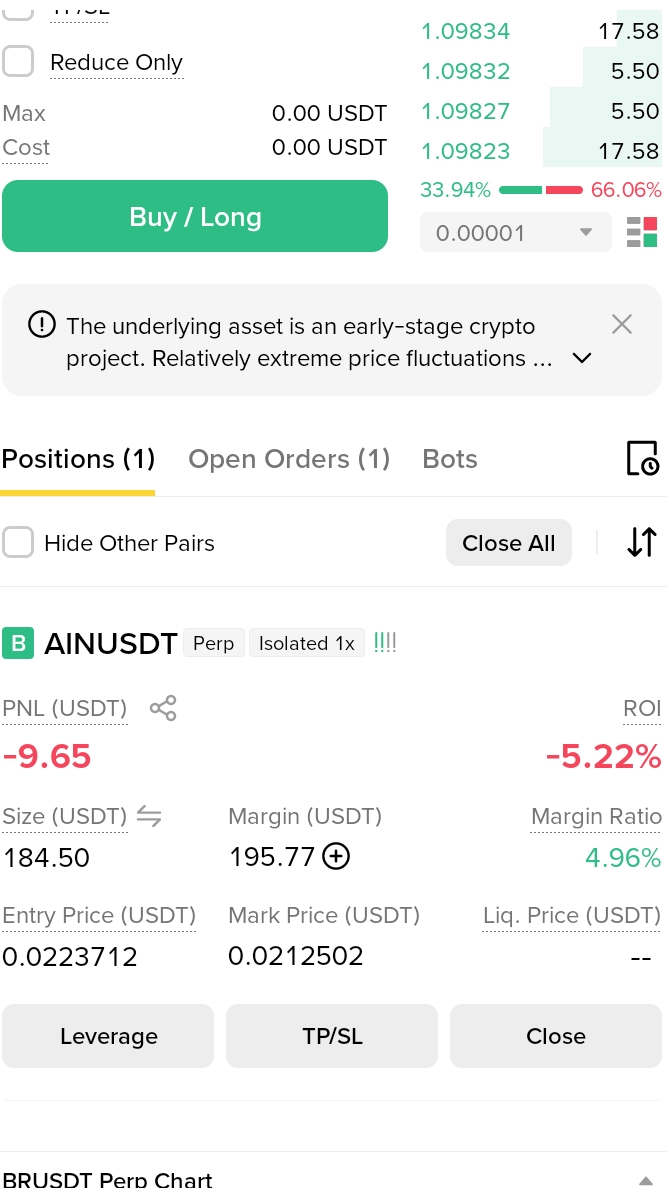Click the warning info exclamation icon
This screenshot has width=667, height=1188.
42,326
